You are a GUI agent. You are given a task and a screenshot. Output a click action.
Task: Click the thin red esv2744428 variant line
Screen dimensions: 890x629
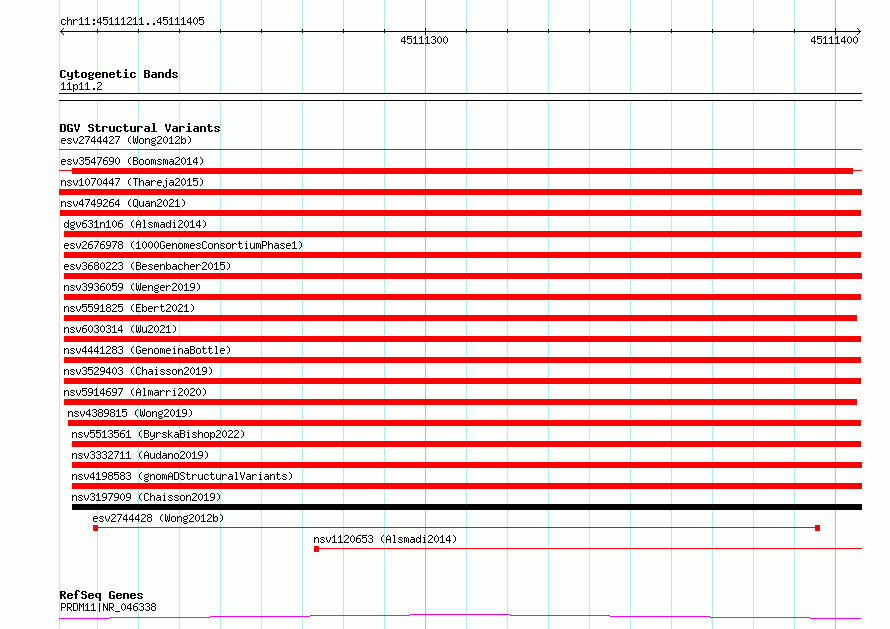point(456,528)
